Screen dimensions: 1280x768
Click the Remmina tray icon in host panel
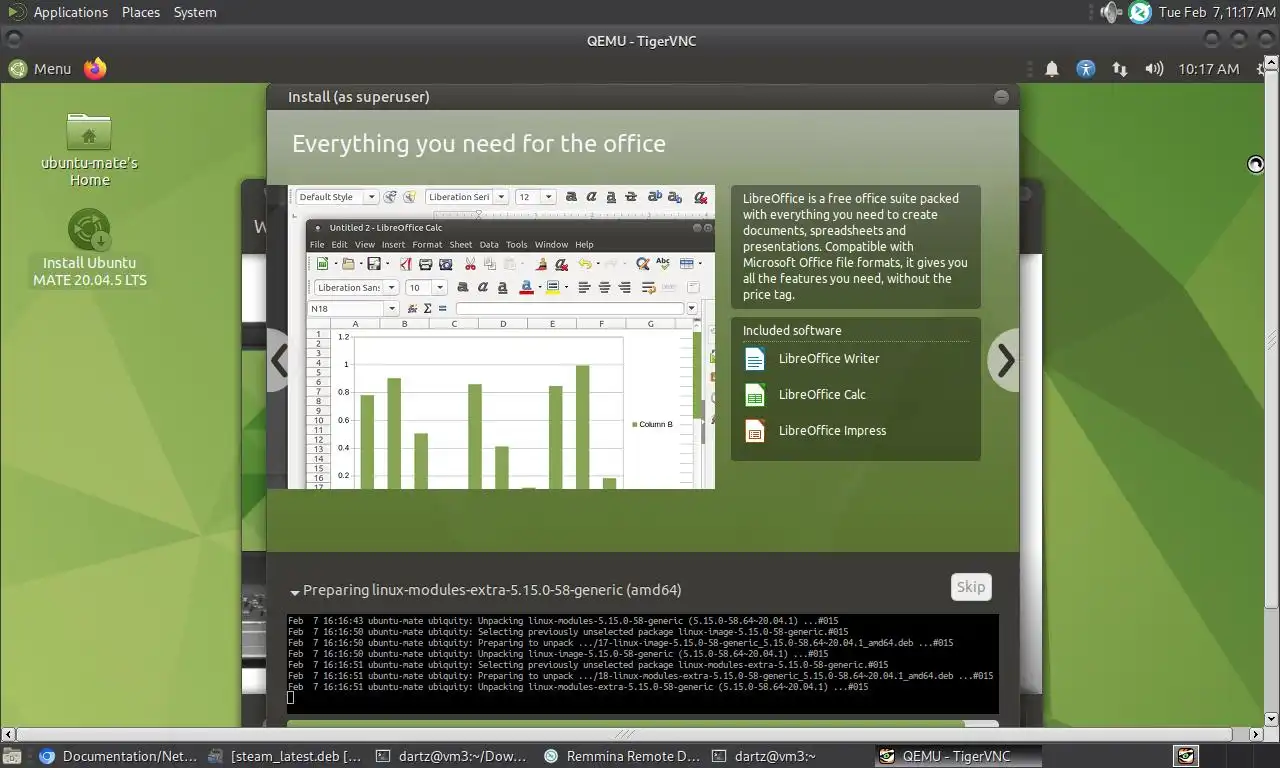click(1140, 12)
